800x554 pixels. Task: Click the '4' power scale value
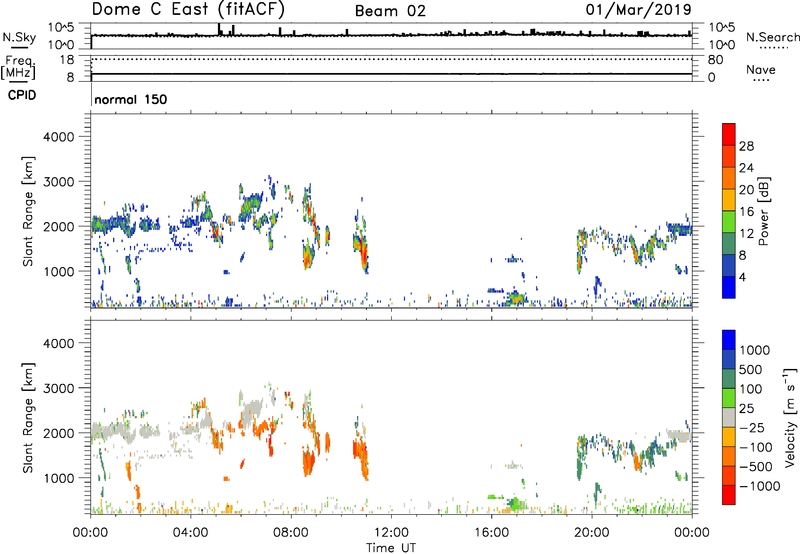click(743, 278)
